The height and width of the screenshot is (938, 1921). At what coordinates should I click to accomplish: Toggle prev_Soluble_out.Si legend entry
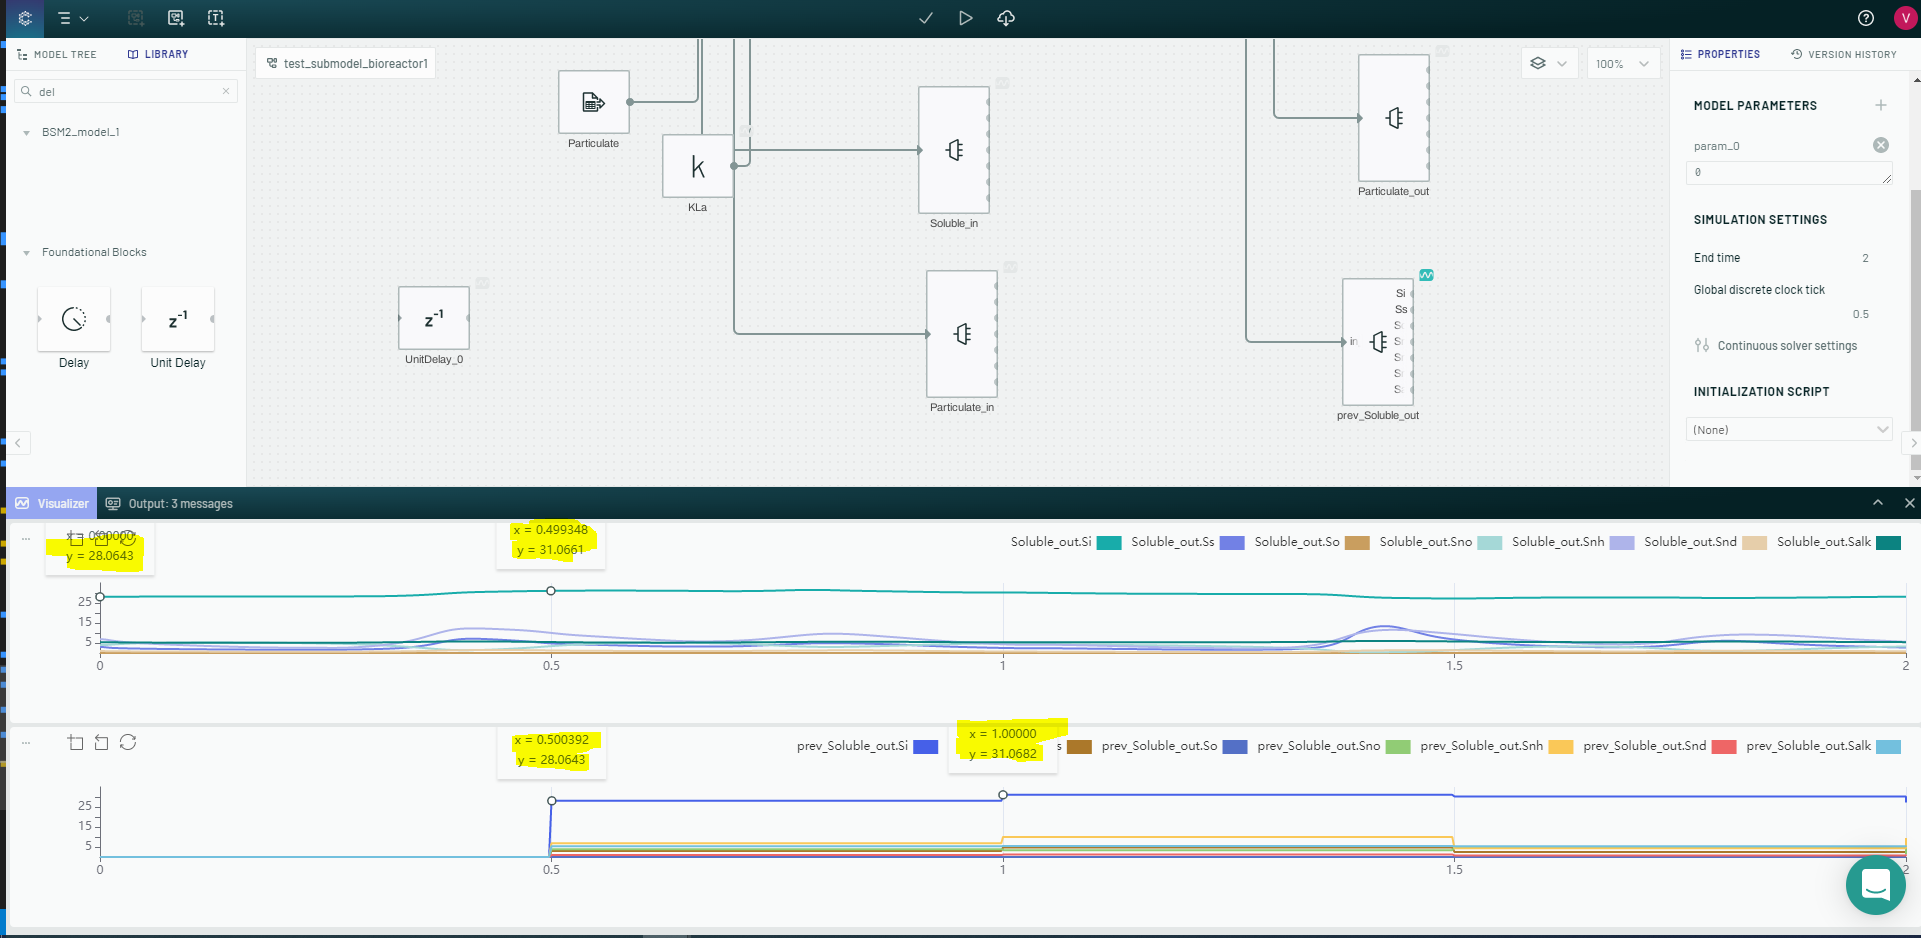867,746
